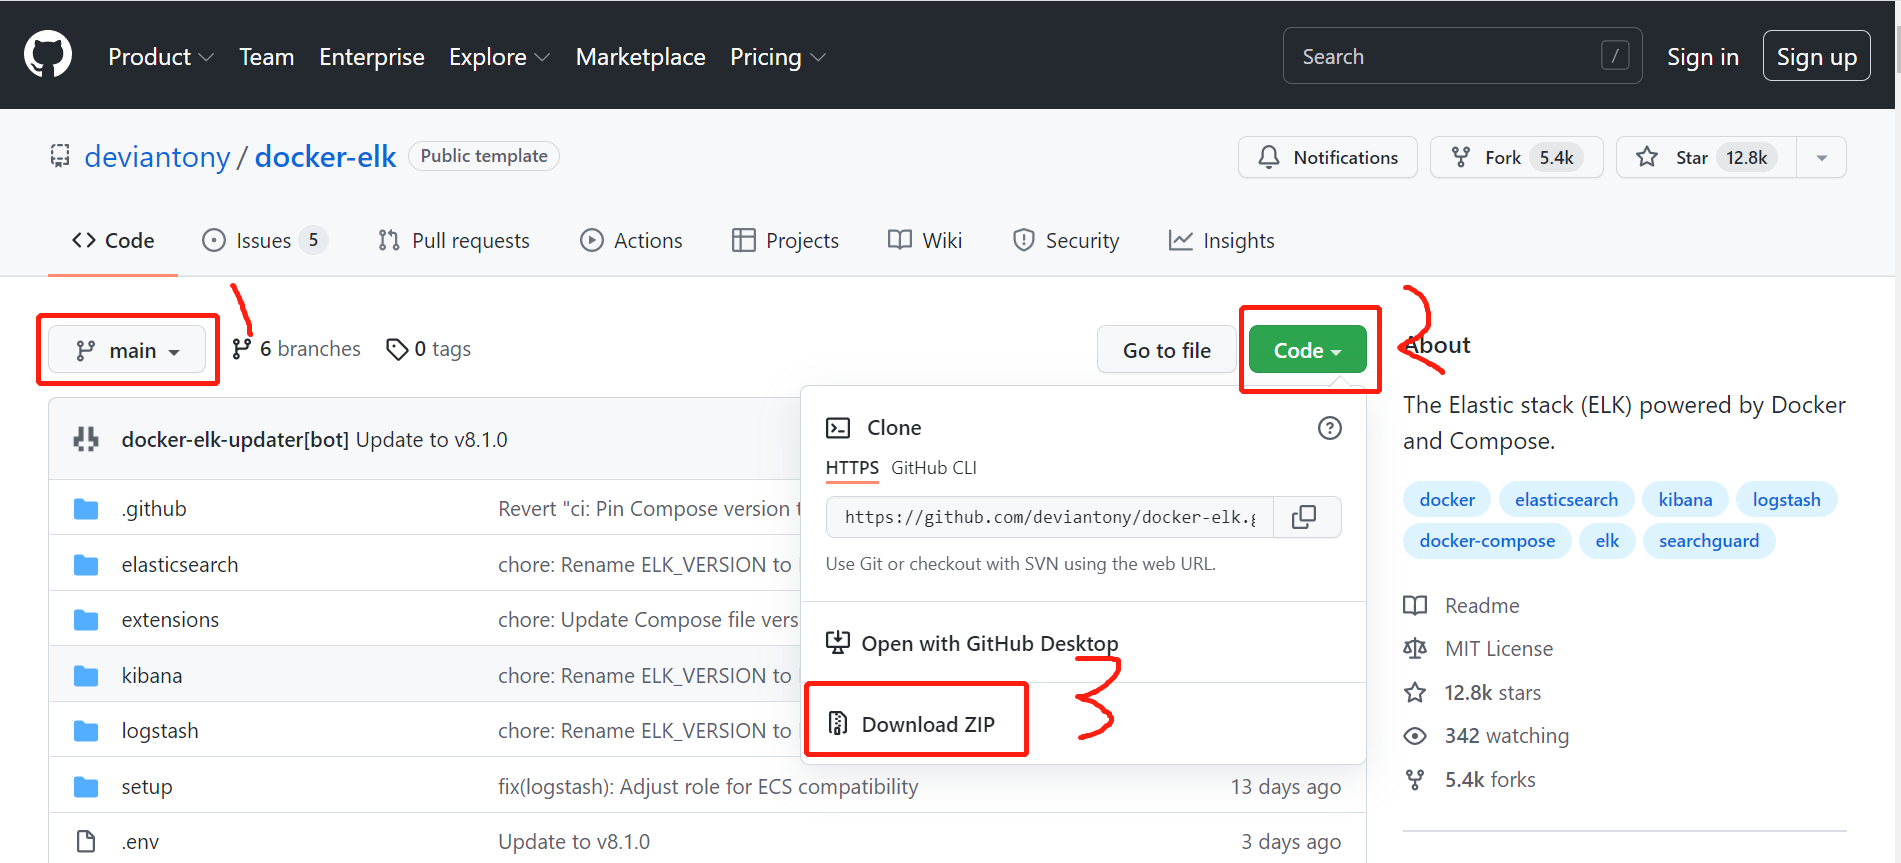Image resolution: width=1901 pixels, height=863 pixels.
Task: Click the folder icon beside .github
Action: click(x=86, y=509)
